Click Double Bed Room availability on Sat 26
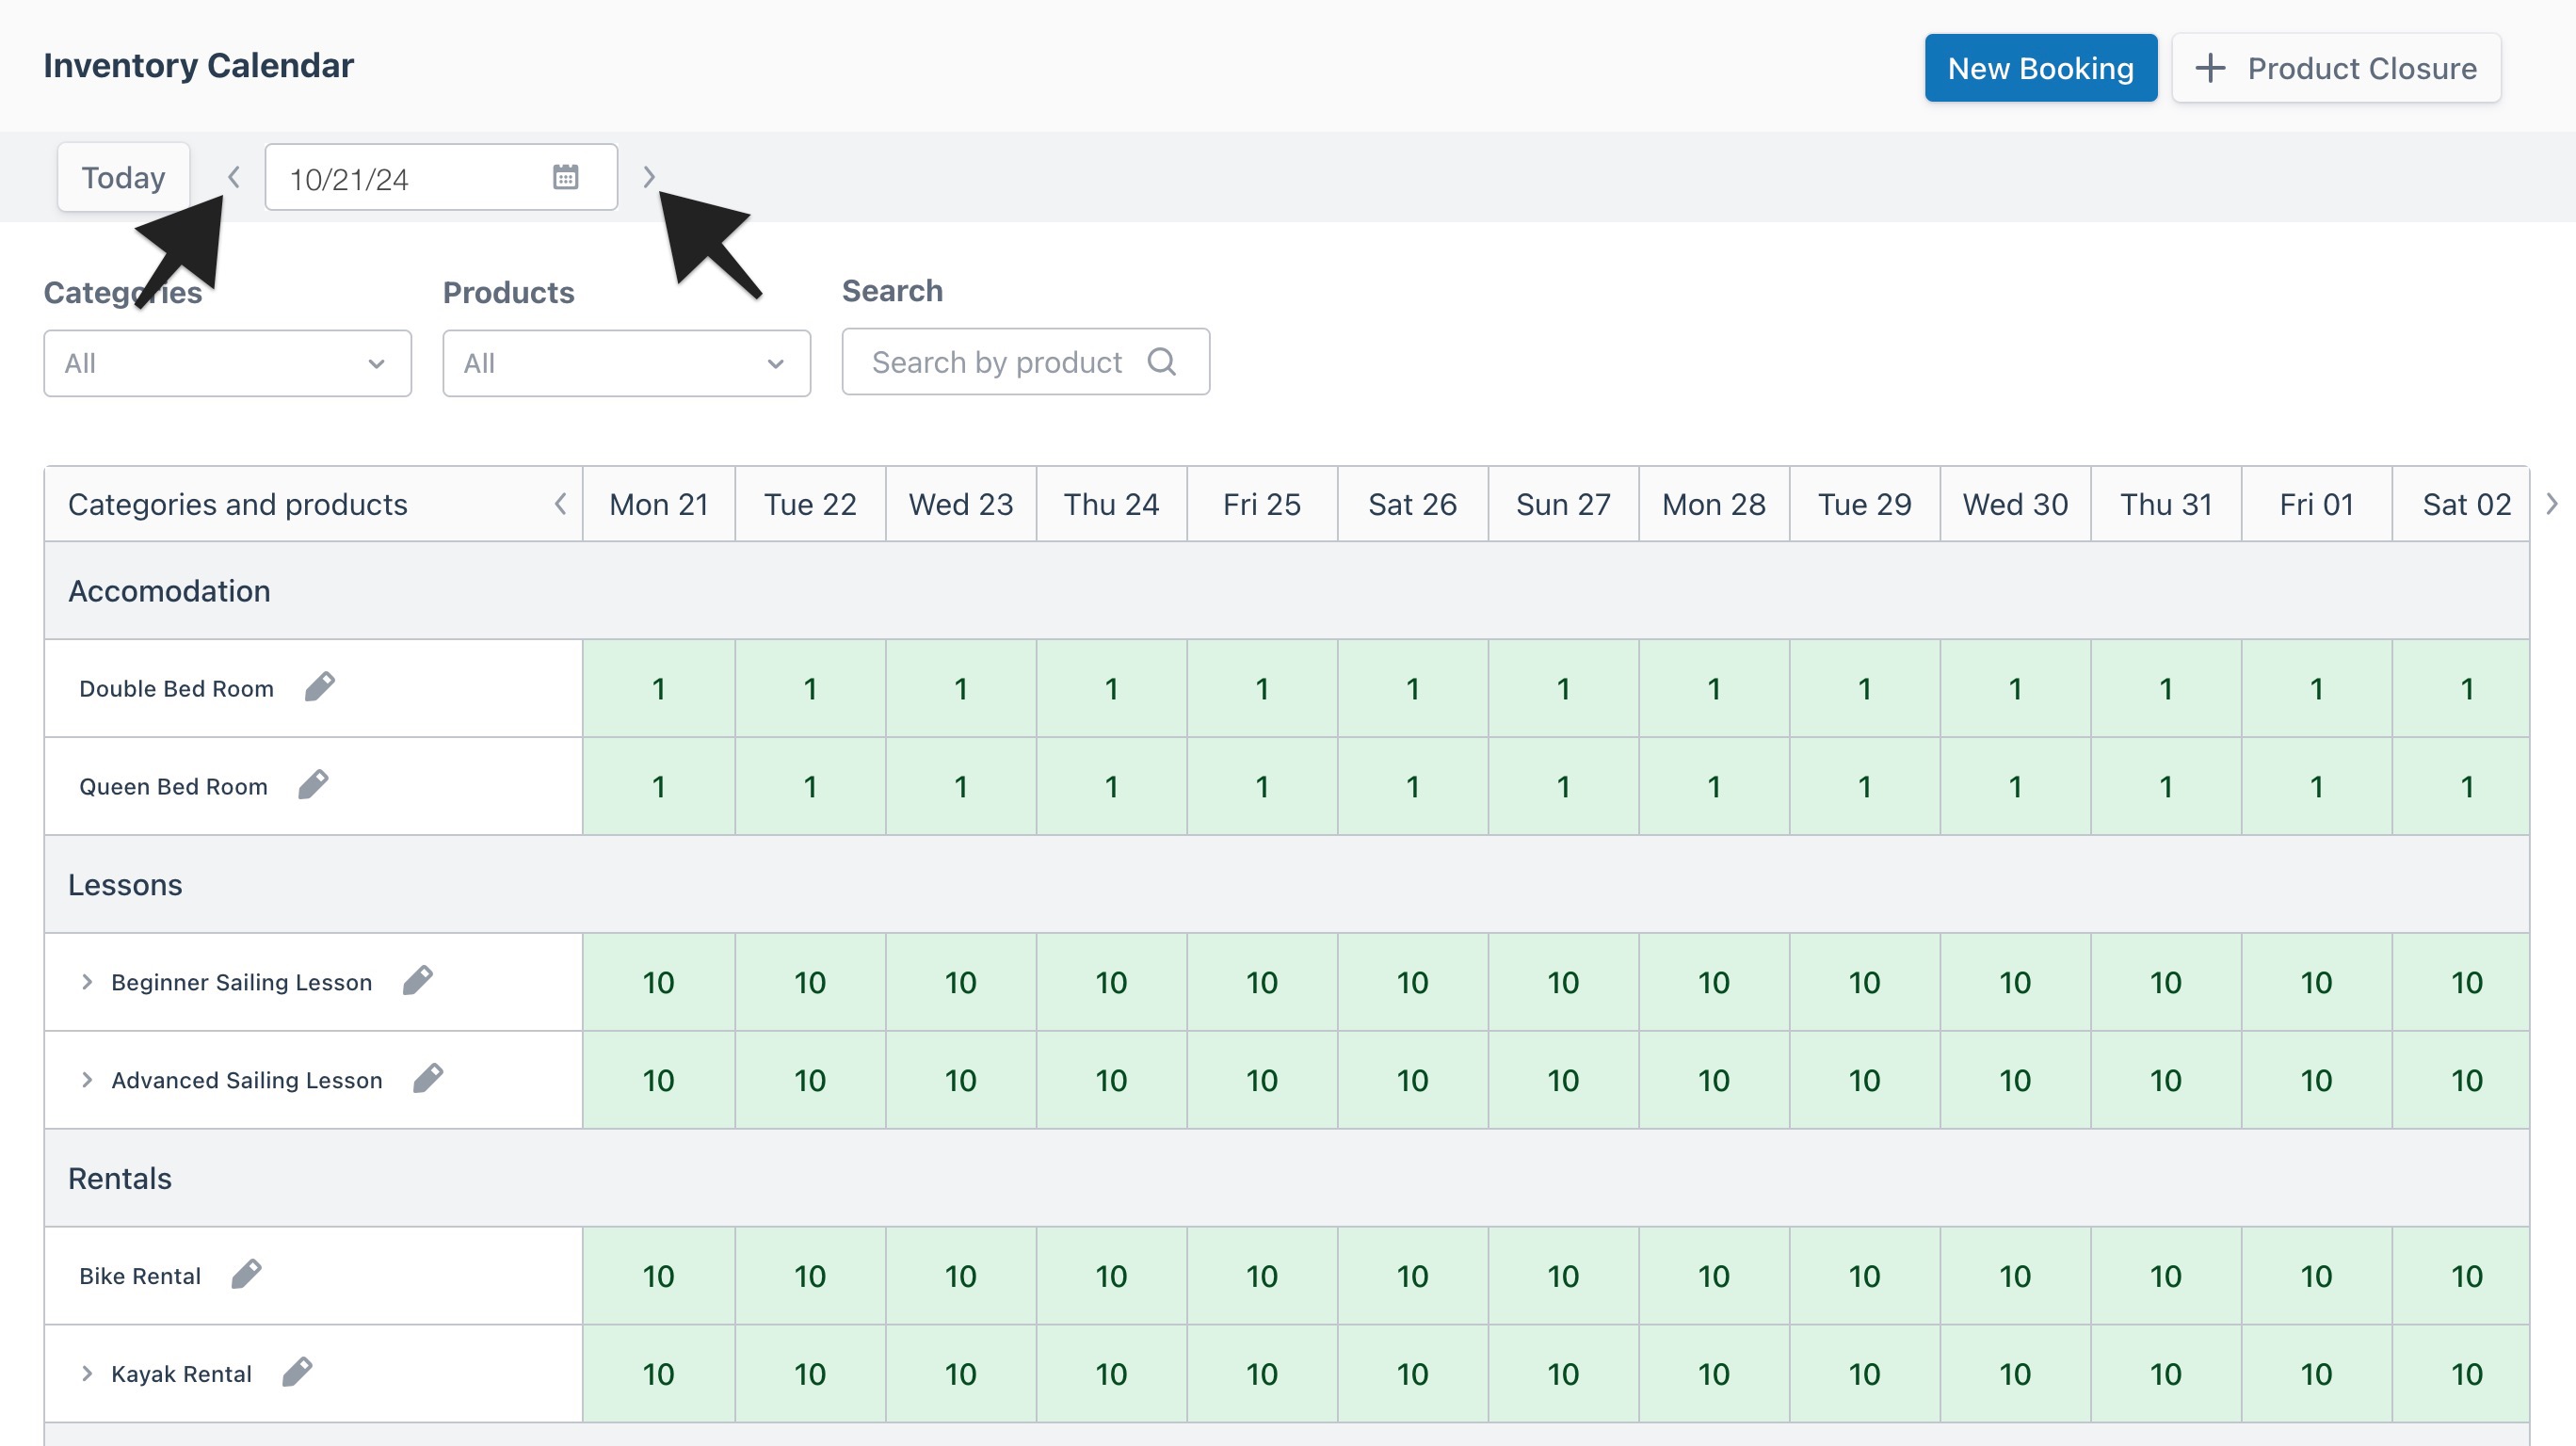The width and height of the screenshot is (2576, 1446). [x=1413, y=689]
